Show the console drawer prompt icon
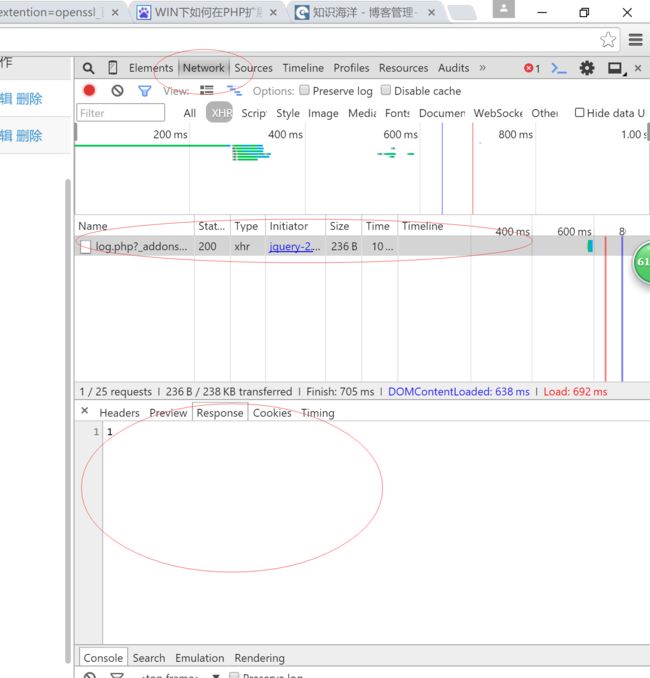This screenshot has height=678, width=650. (559, 68)
